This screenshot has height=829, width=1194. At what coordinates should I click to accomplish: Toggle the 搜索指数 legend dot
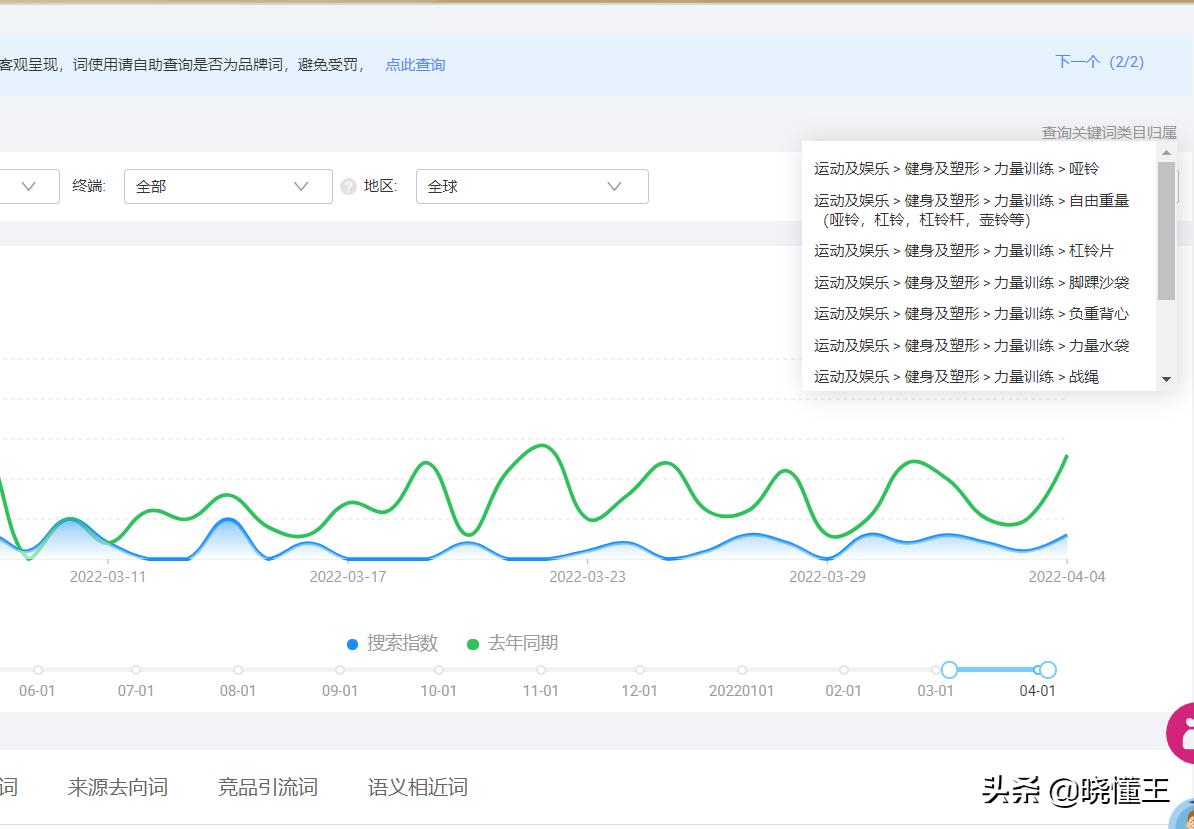[x=352, y=644]
